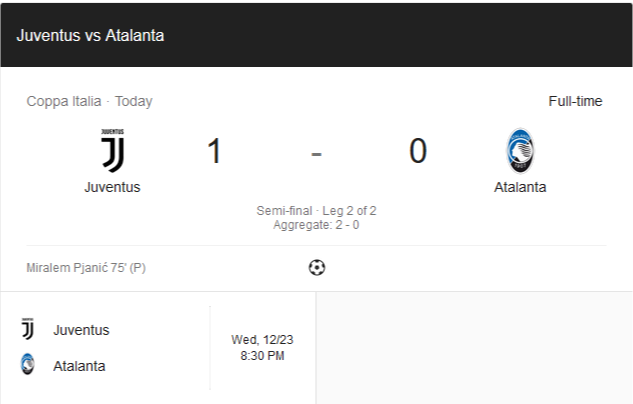The image size is (633, 404).
Task: Click Miralem Pjanić 75' penalty scorer
Action: (x=86, y=268)
